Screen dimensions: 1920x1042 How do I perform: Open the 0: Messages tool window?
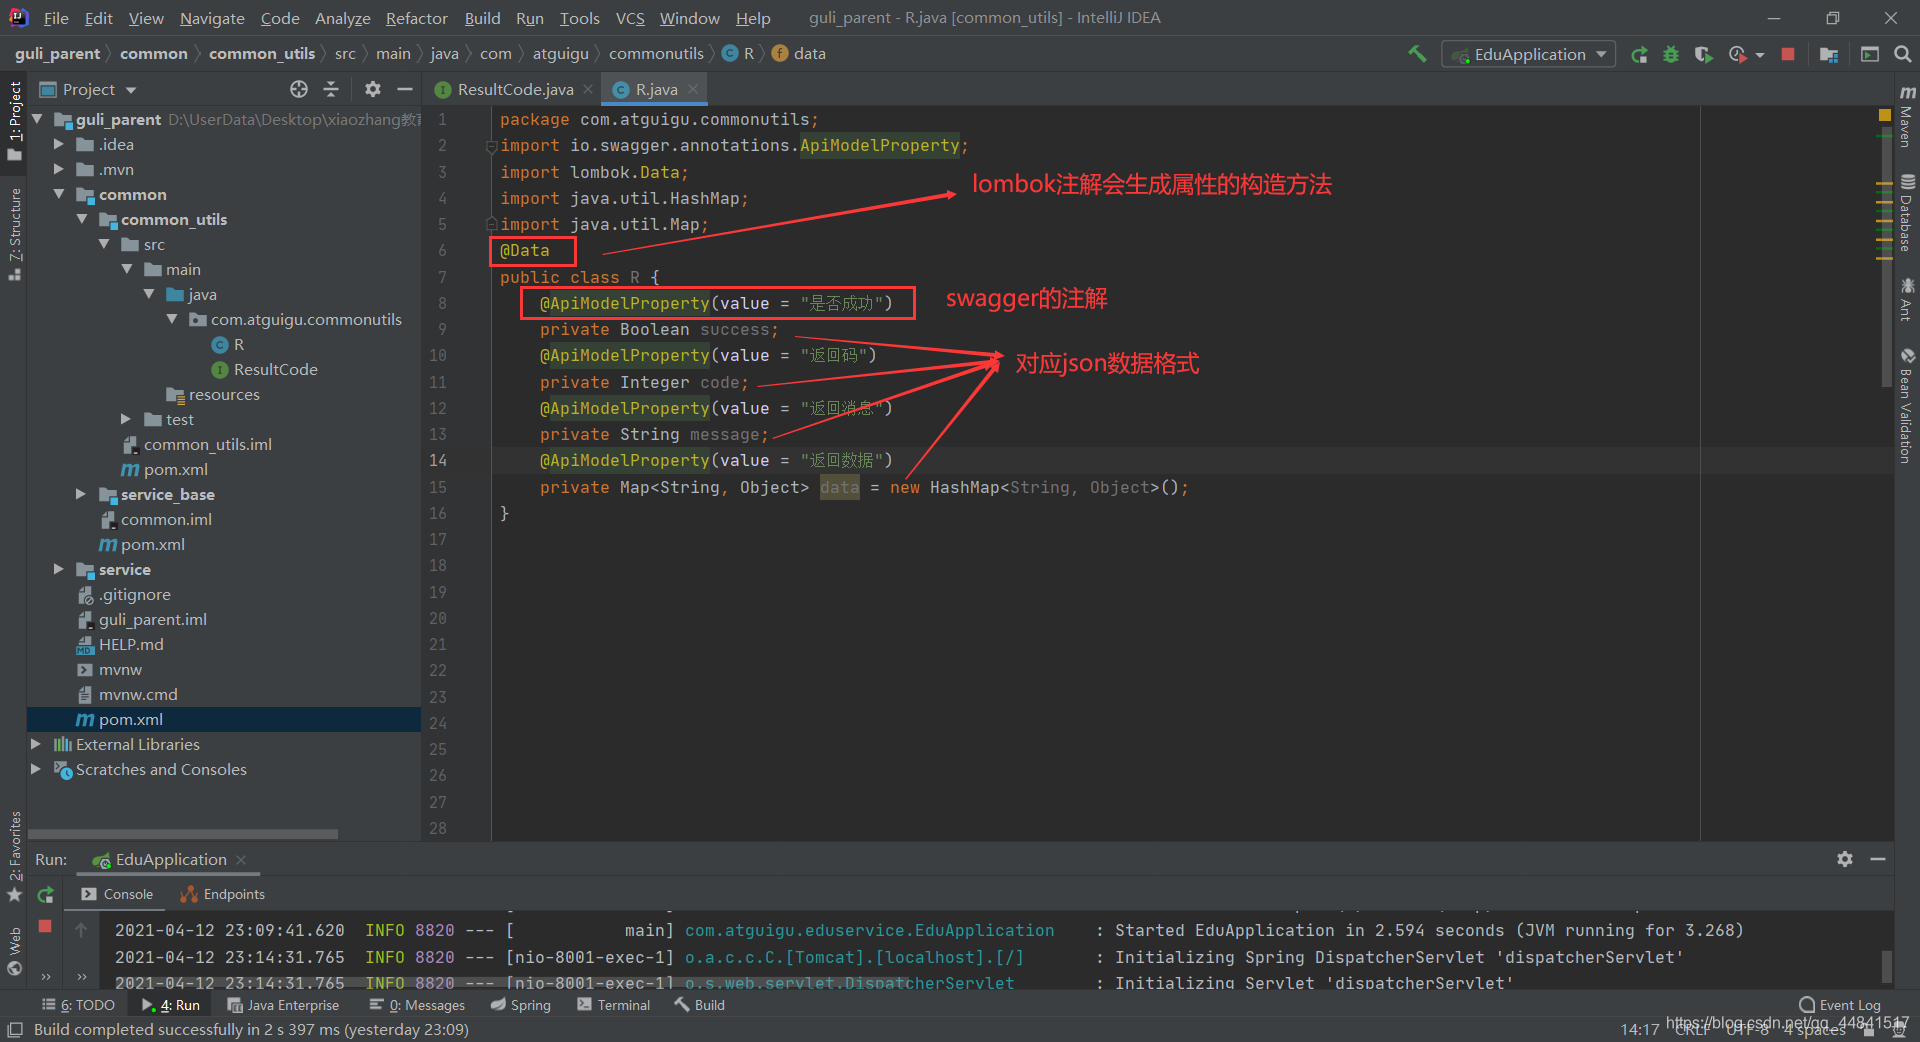(x=417, y=1005)
